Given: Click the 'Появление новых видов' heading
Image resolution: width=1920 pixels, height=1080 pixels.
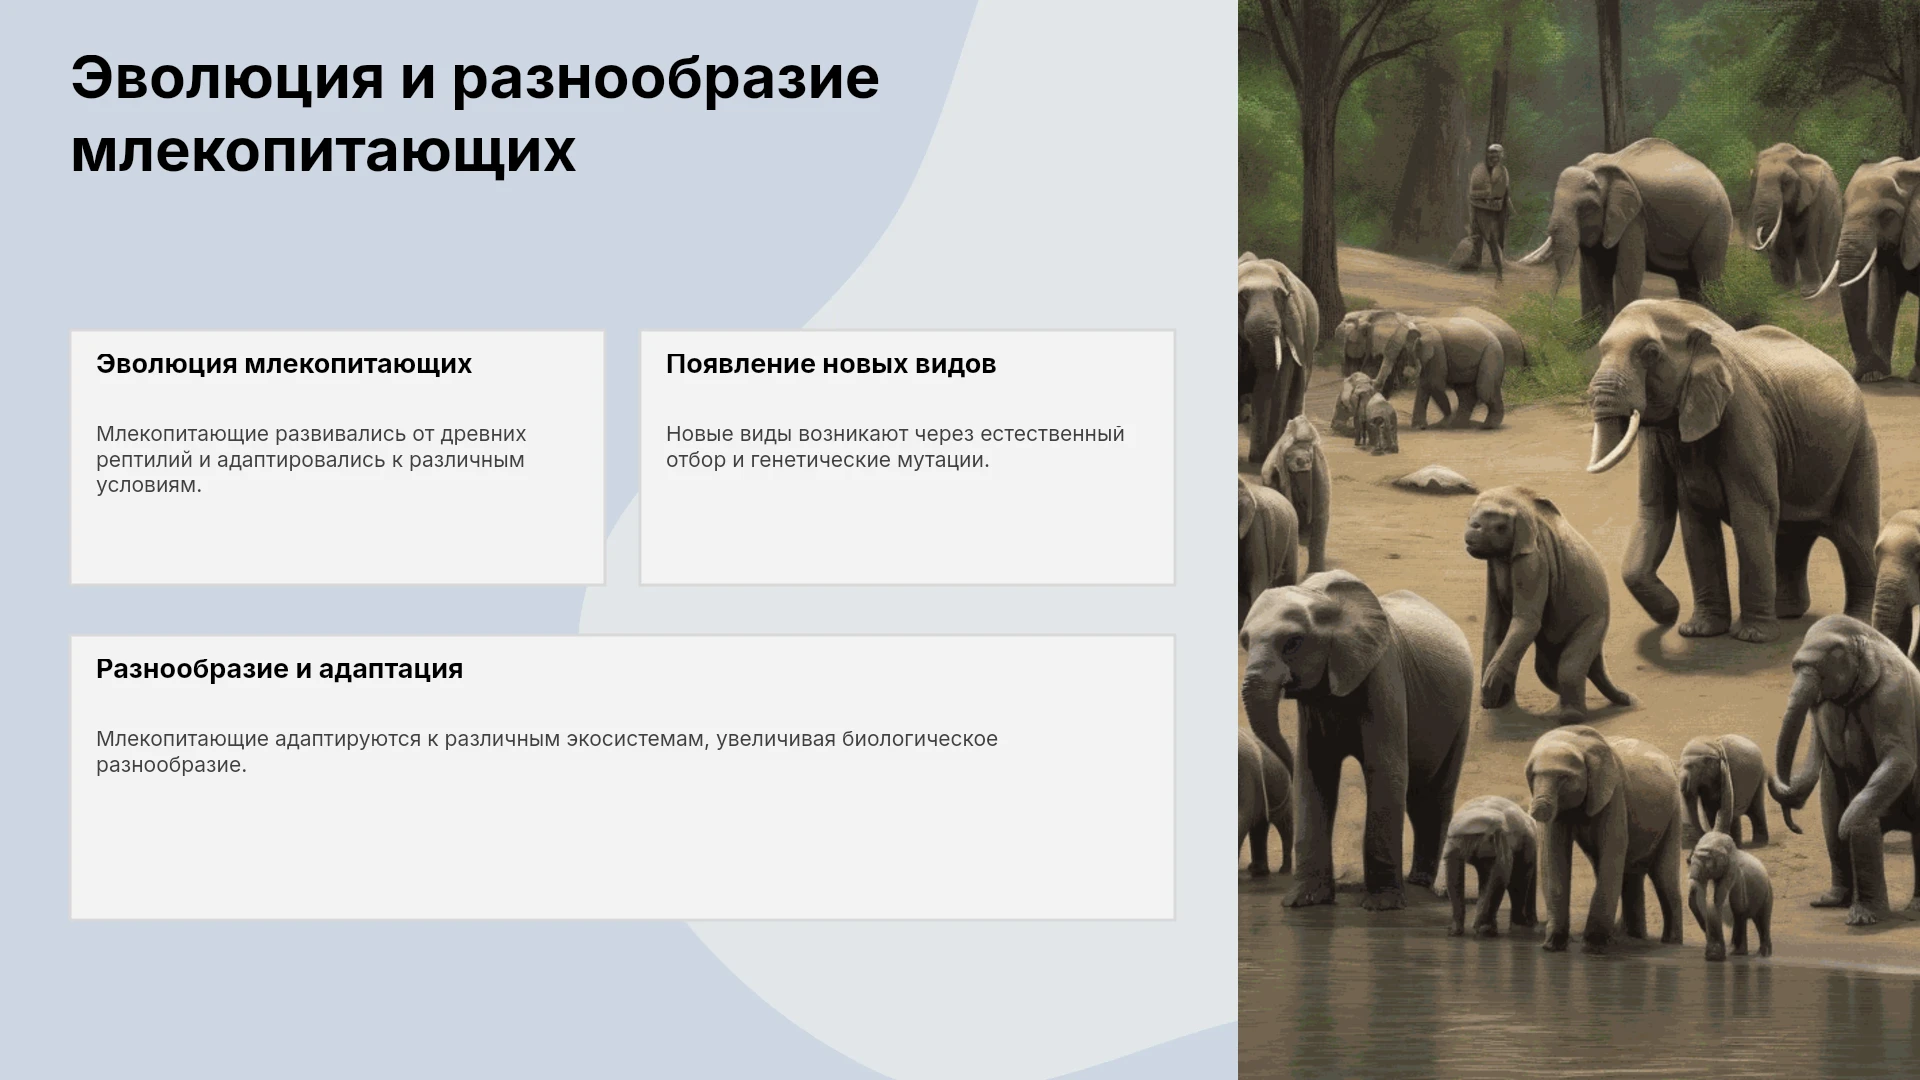Looking at the screenshot, I should tap(831, 364).
